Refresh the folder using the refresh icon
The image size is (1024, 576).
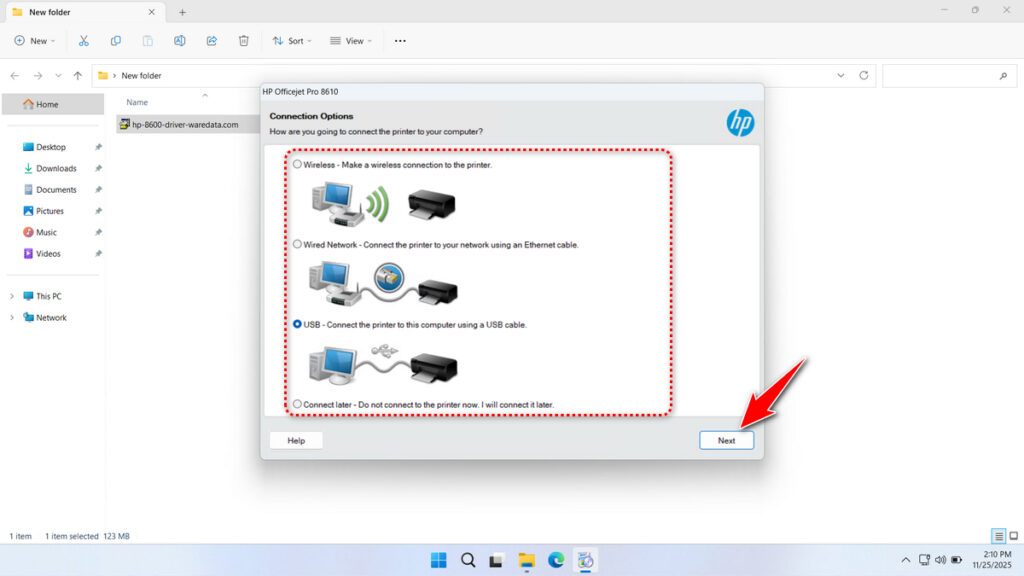pyautogui.click(x=866, y=75)
